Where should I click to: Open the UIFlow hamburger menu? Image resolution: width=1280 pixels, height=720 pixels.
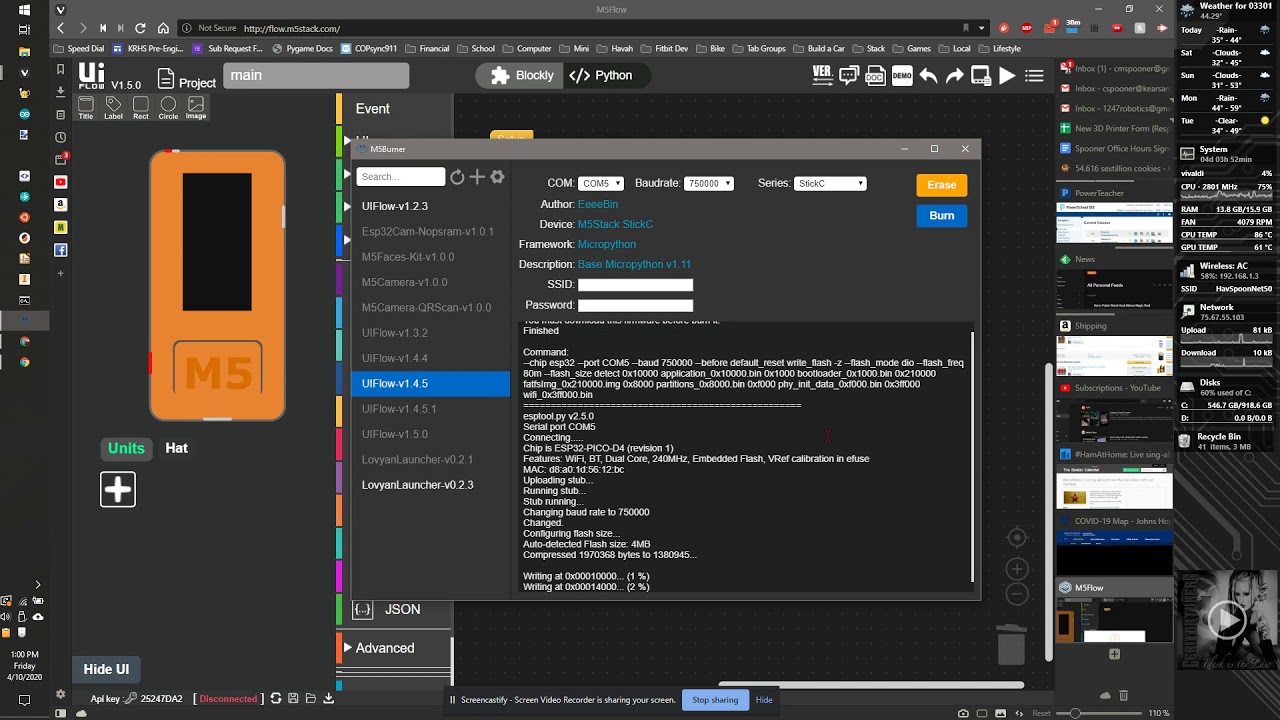[1034, 75]
